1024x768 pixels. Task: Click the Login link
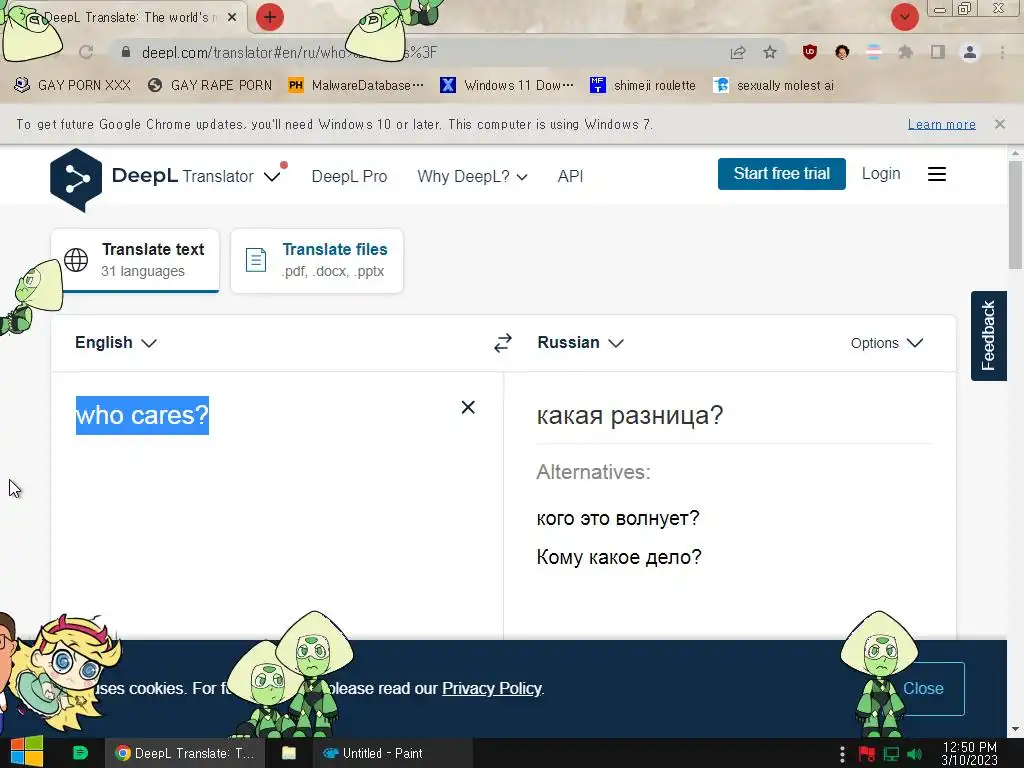pyautogui.click(x=881, y=174)
